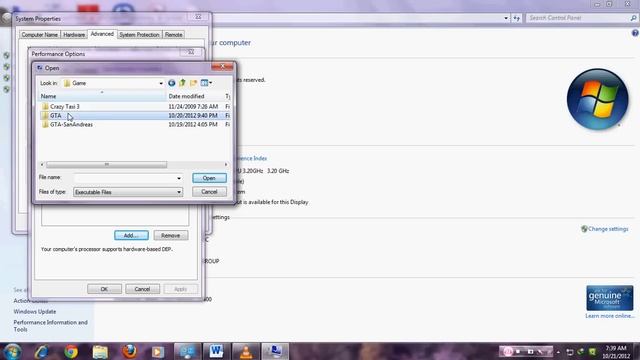The image size is (640, 360).
Task: Create New Folder icon in Open dialog
Action: click(x=193, y=83)
